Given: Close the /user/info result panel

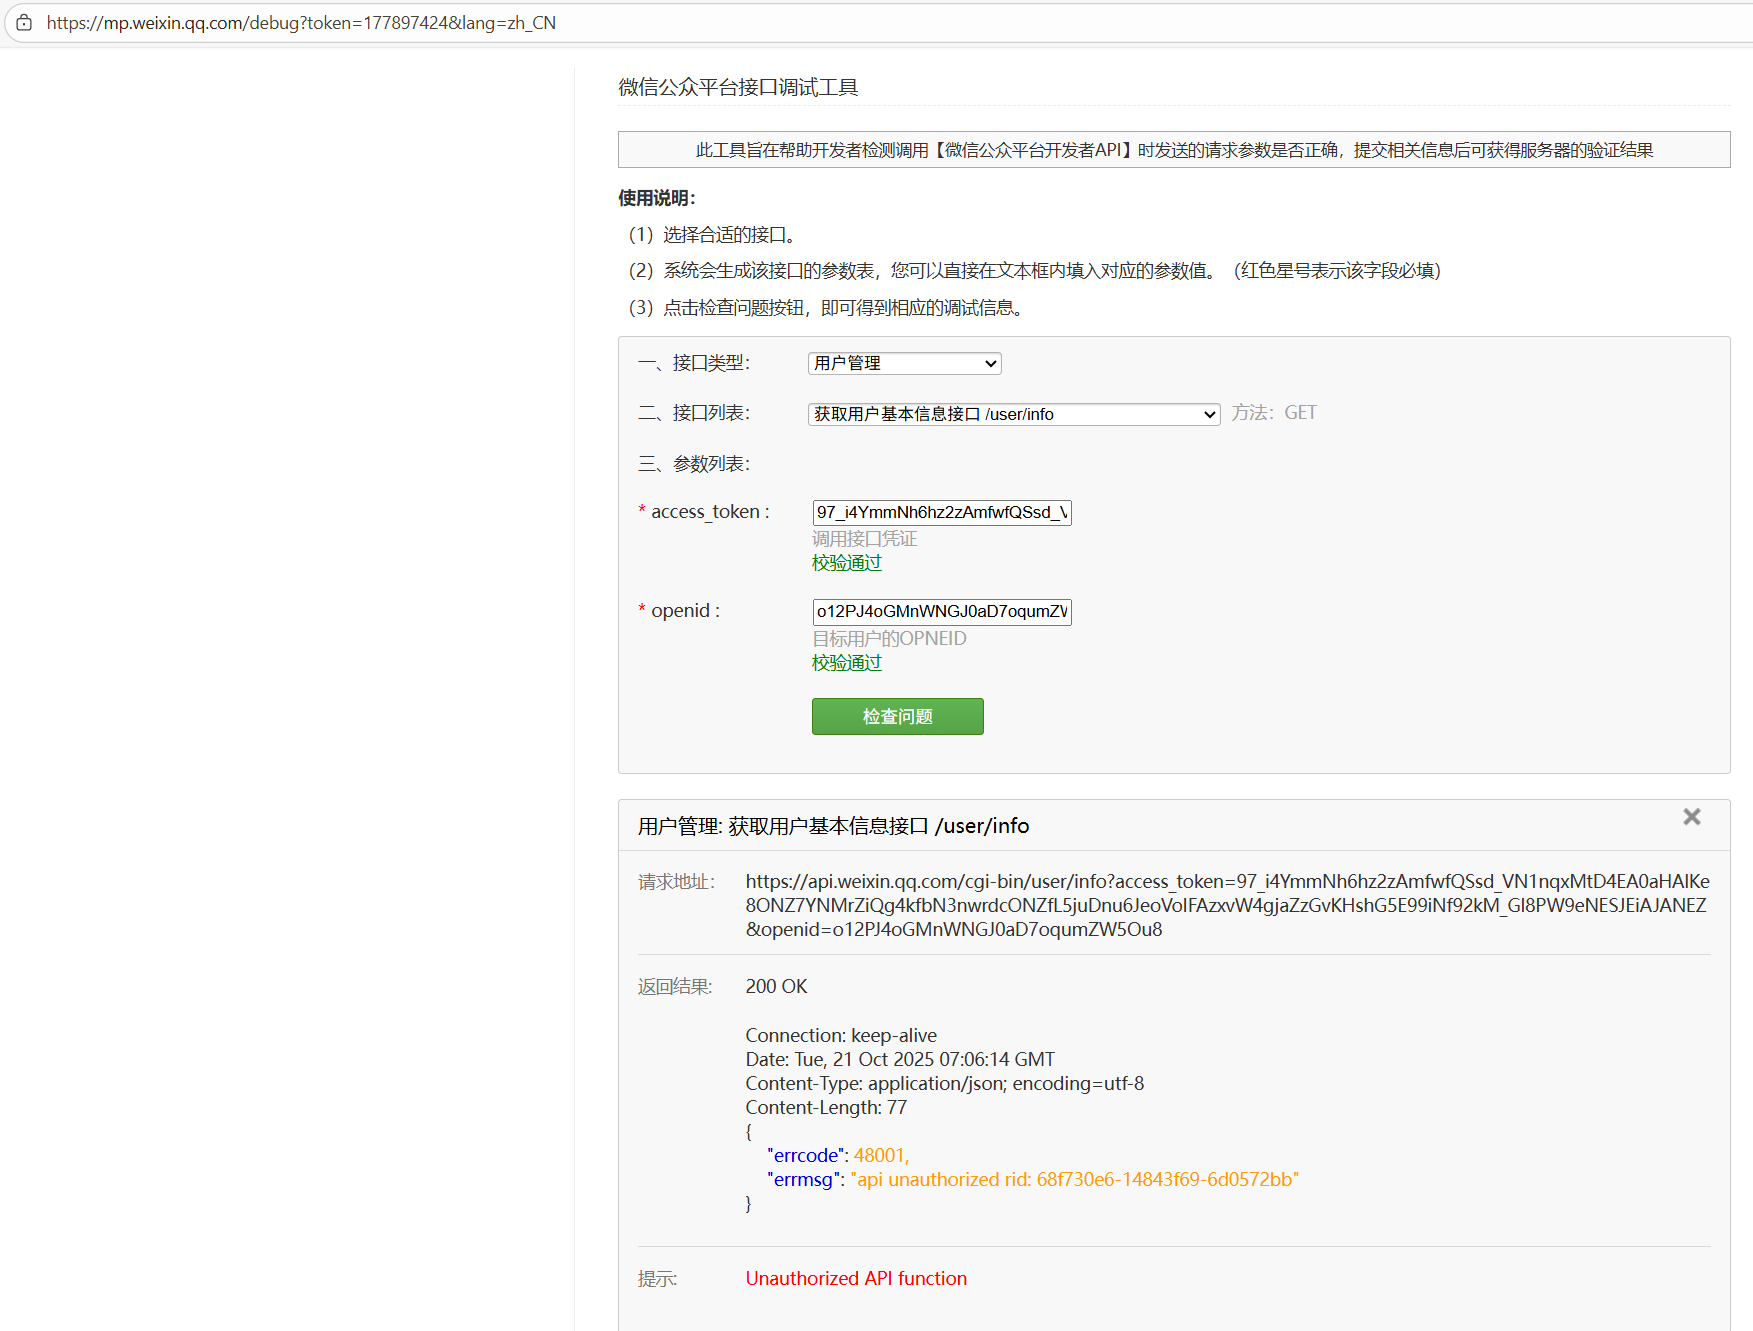Looking at the screenshot, I should 1691,817.
